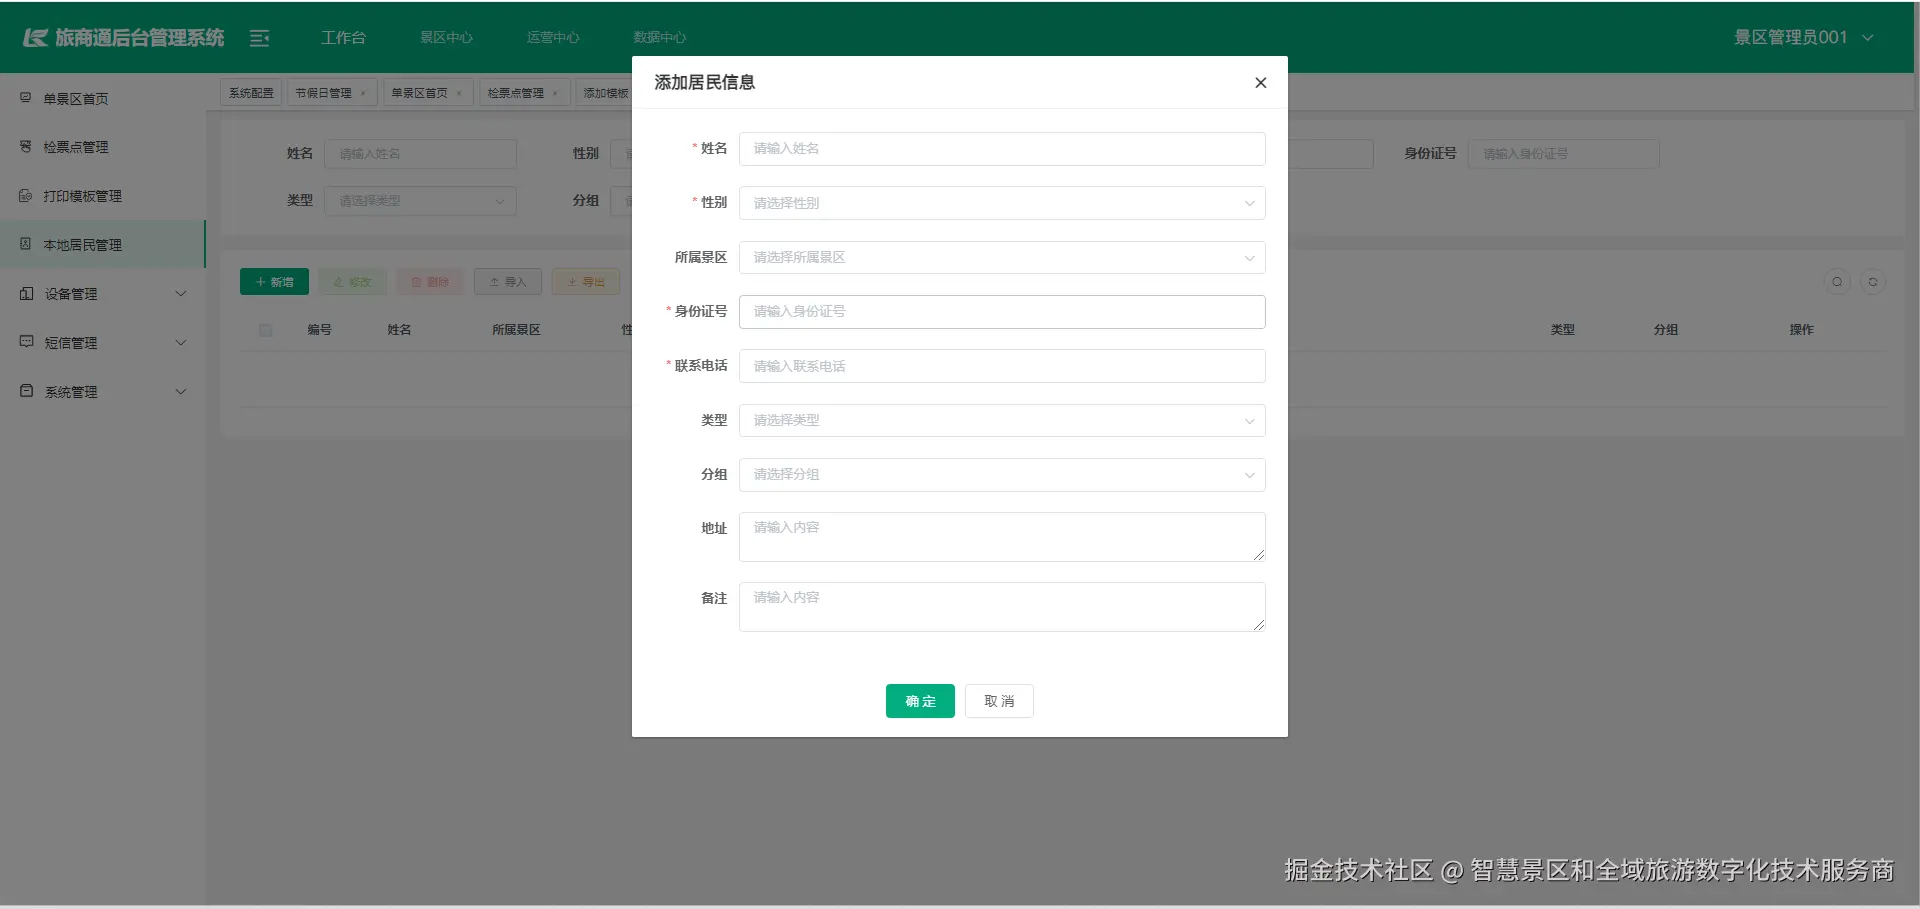This screenshot has width=1920, height=909.
Task: Open the 数据中心 menu in the top bar
Action: [x=659, y=37]
